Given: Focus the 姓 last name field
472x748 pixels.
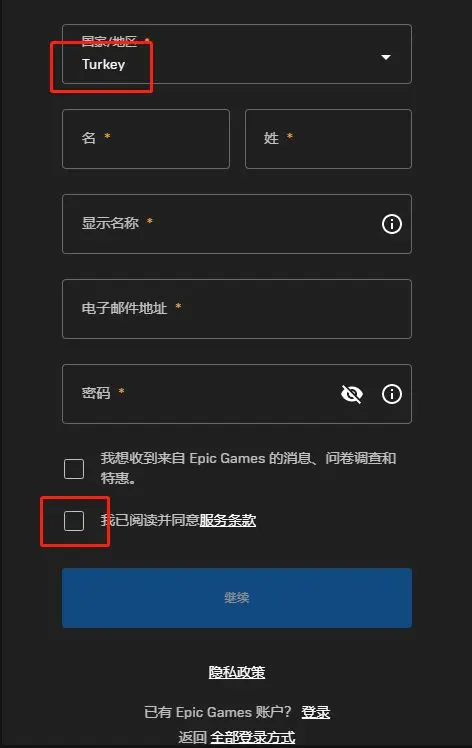Looking at the screenshot, I should click(328, 139).
